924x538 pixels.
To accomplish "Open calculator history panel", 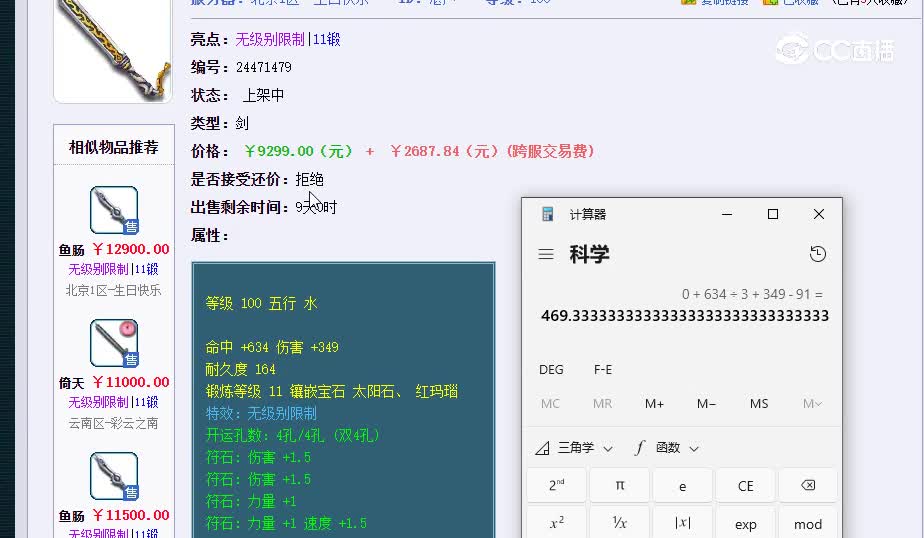I will pyautogui.click(x=818, y=254).
